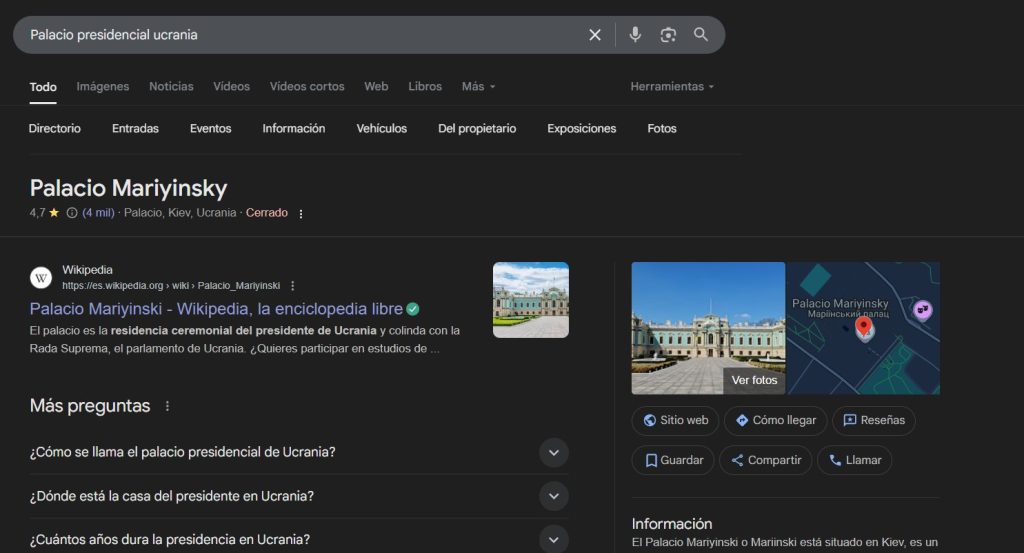The image size is (1024, 553).
Task: Open rating info icon next to 4,7 stars
Action: pyautogui.click(x=72, y=213)
